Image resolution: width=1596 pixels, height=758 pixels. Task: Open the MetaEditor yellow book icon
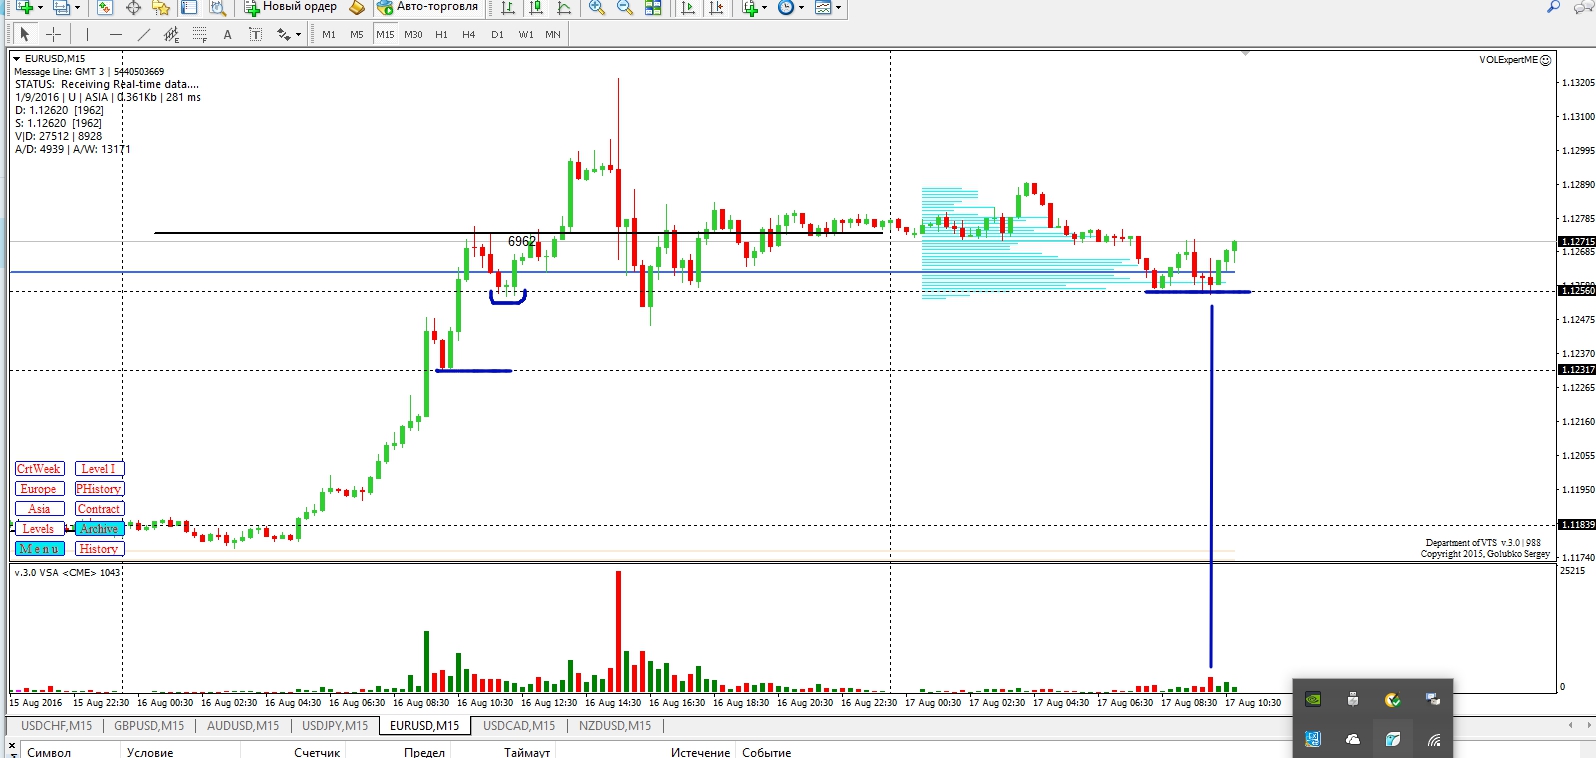(357, 7)
